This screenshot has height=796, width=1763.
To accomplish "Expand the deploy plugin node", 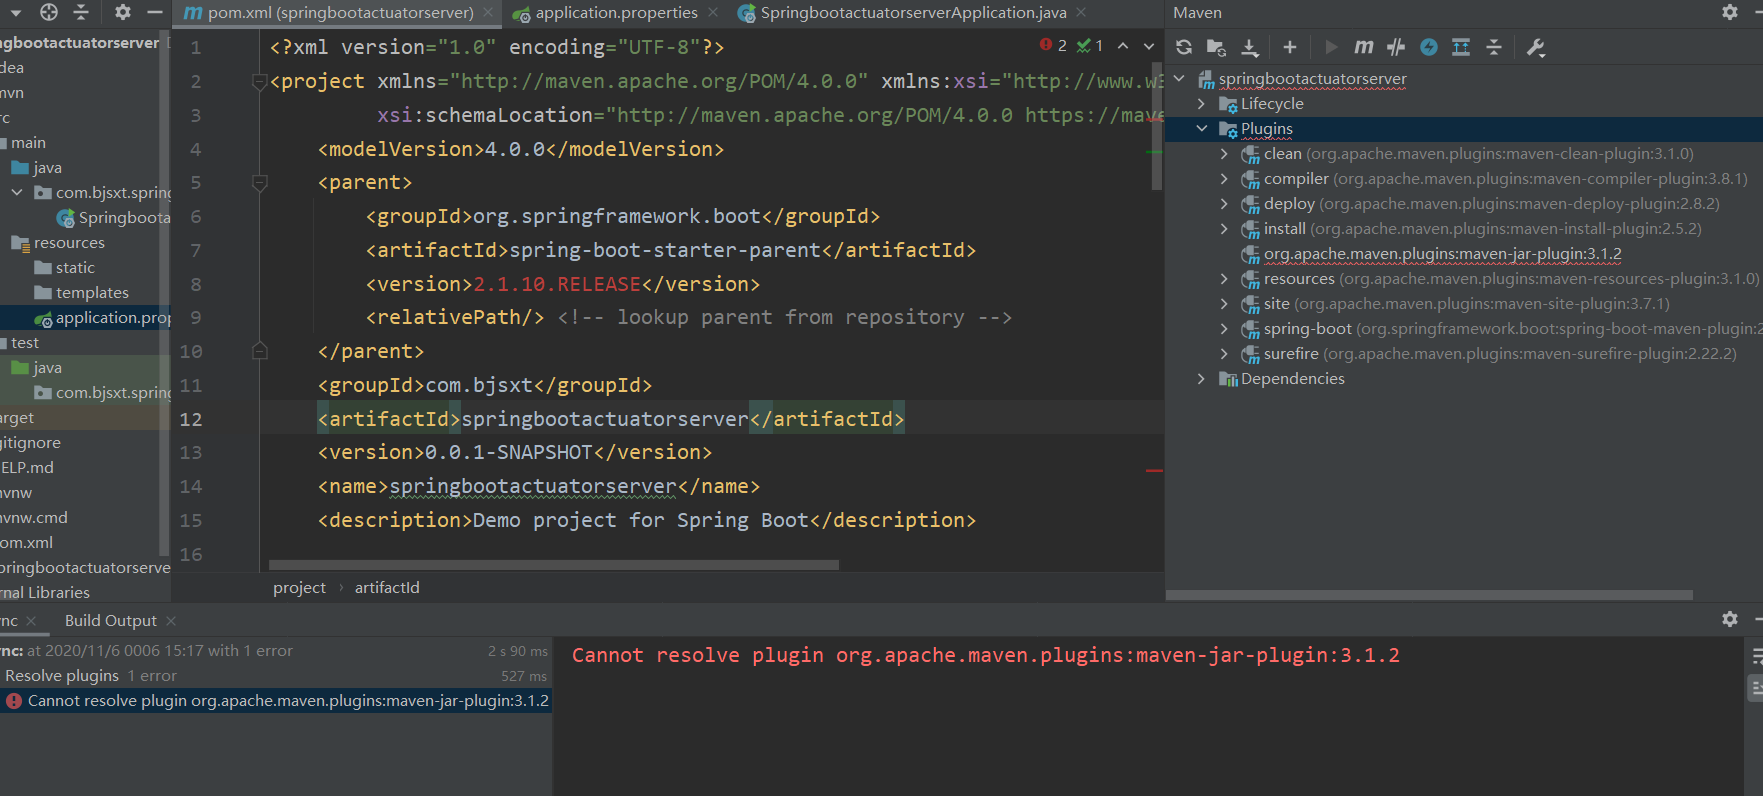I will click(1224, 204).
